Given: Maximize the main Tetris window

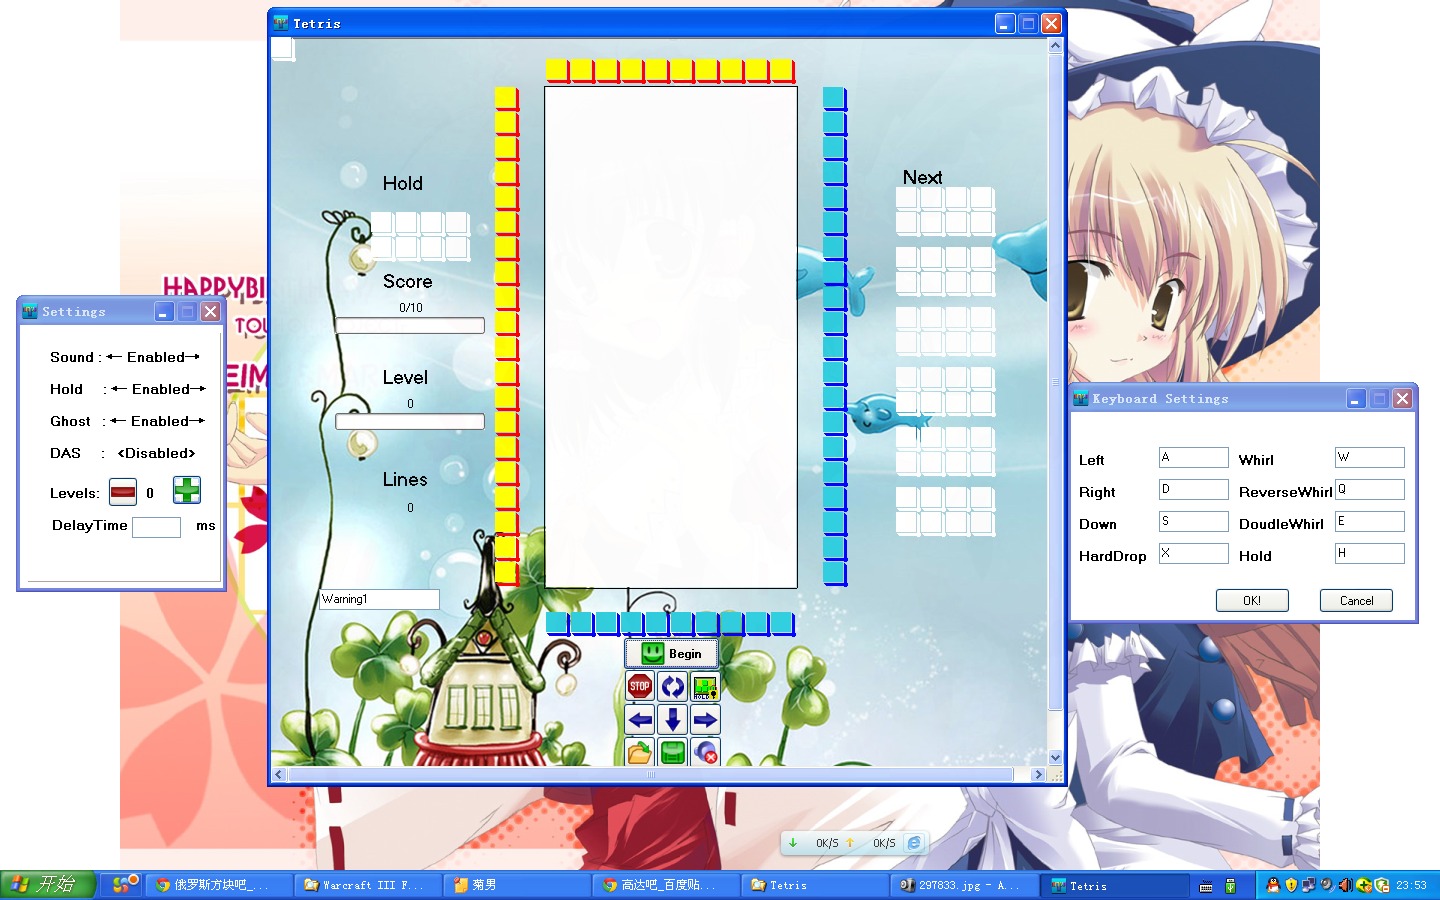Looking at the screenshot, I should click(1028, 23).
